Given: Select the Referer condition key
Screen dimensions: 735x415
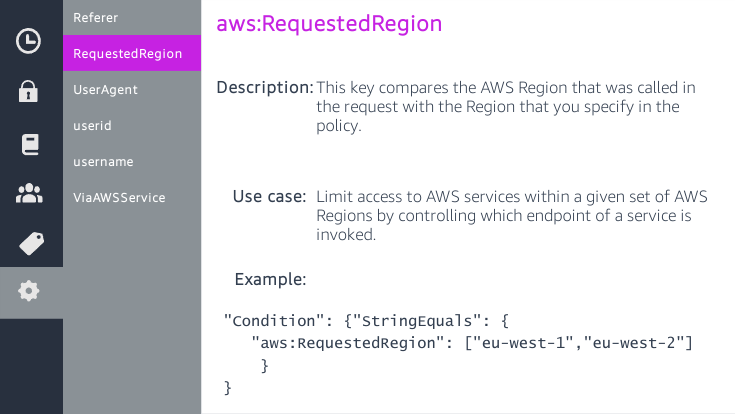Looking at the screenshot, I should (x=96, y=17).
